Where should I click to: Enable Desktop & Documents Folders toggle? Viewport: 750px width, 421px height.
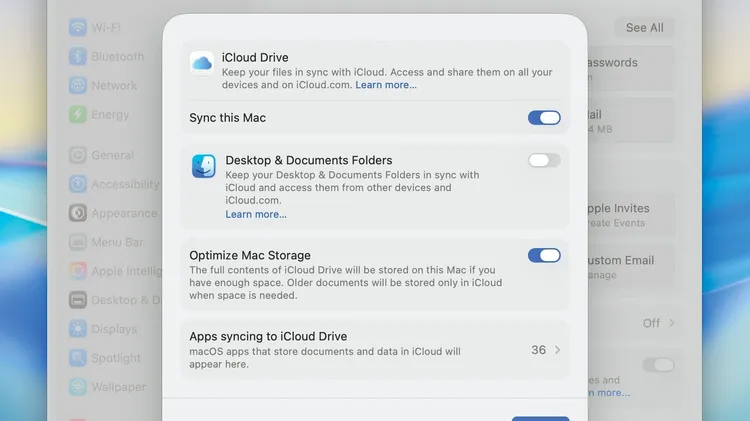click(544, 160)
